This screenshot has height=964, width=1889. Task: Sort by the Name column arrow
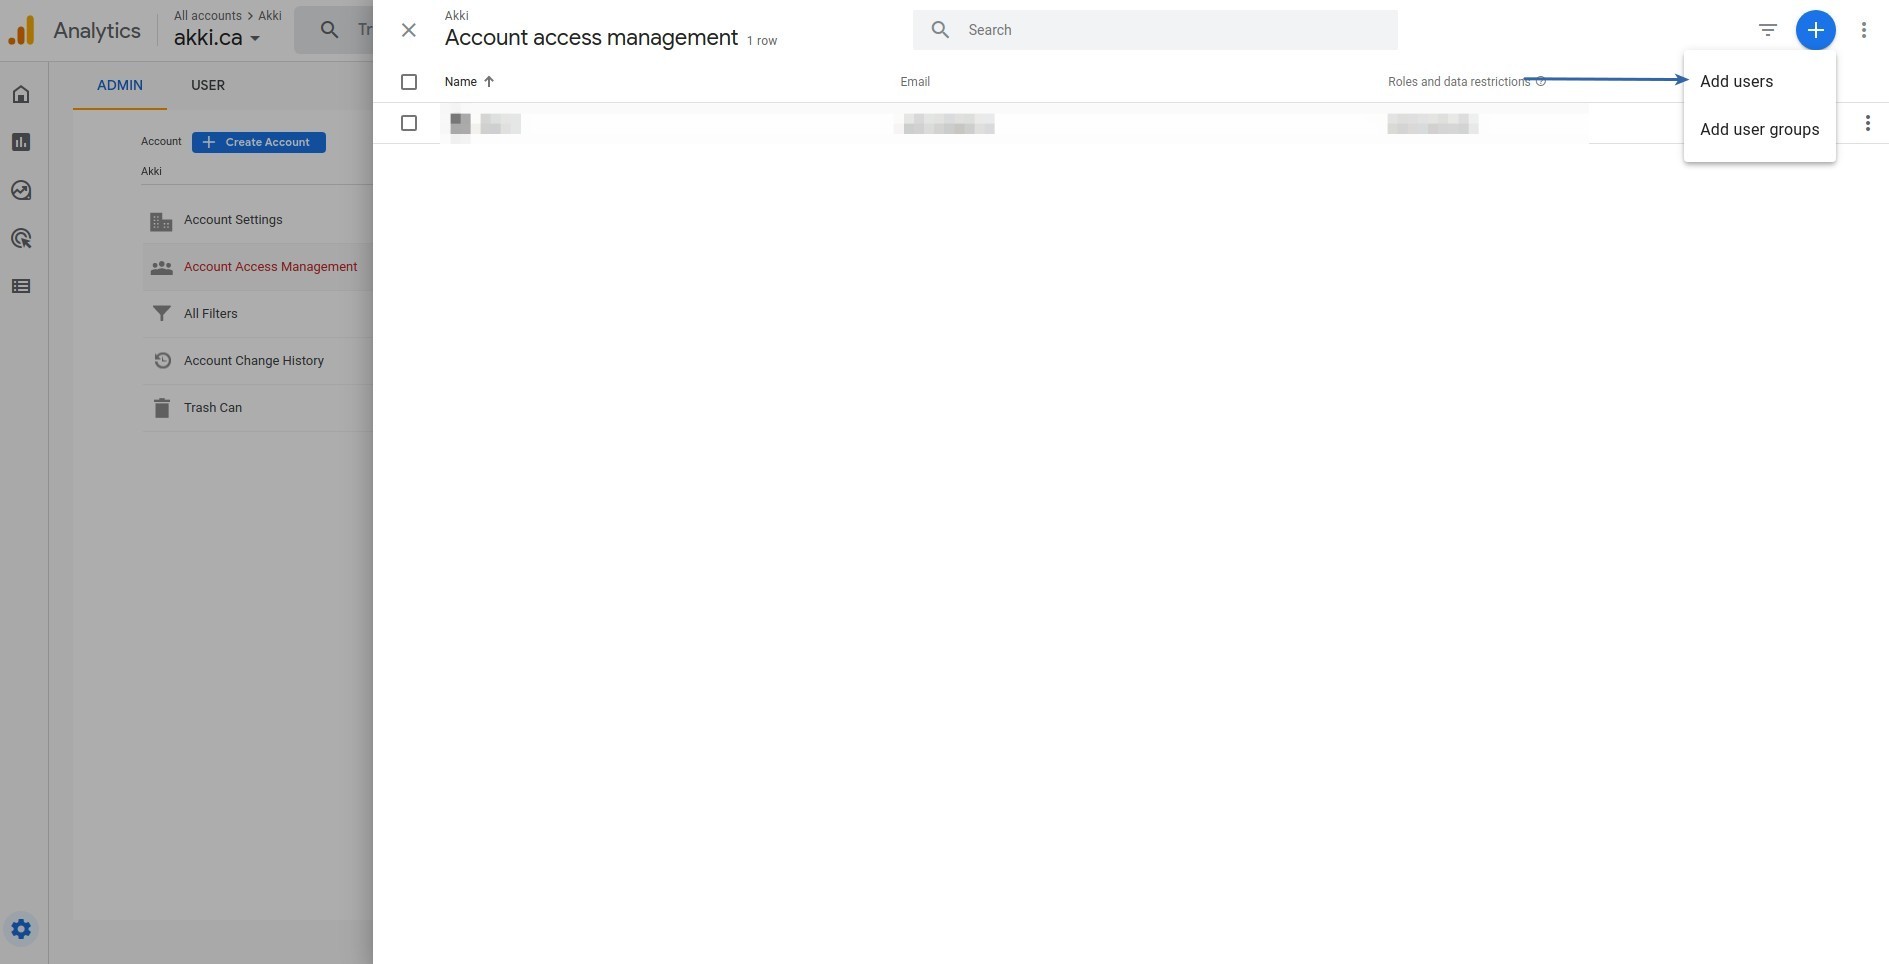(489, 82)
